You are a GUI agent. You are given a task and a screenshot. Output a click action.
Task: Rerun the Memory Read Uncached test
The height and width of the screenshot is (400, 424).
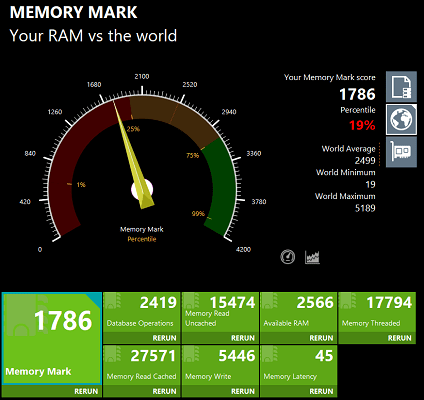[x=243, y=338]
